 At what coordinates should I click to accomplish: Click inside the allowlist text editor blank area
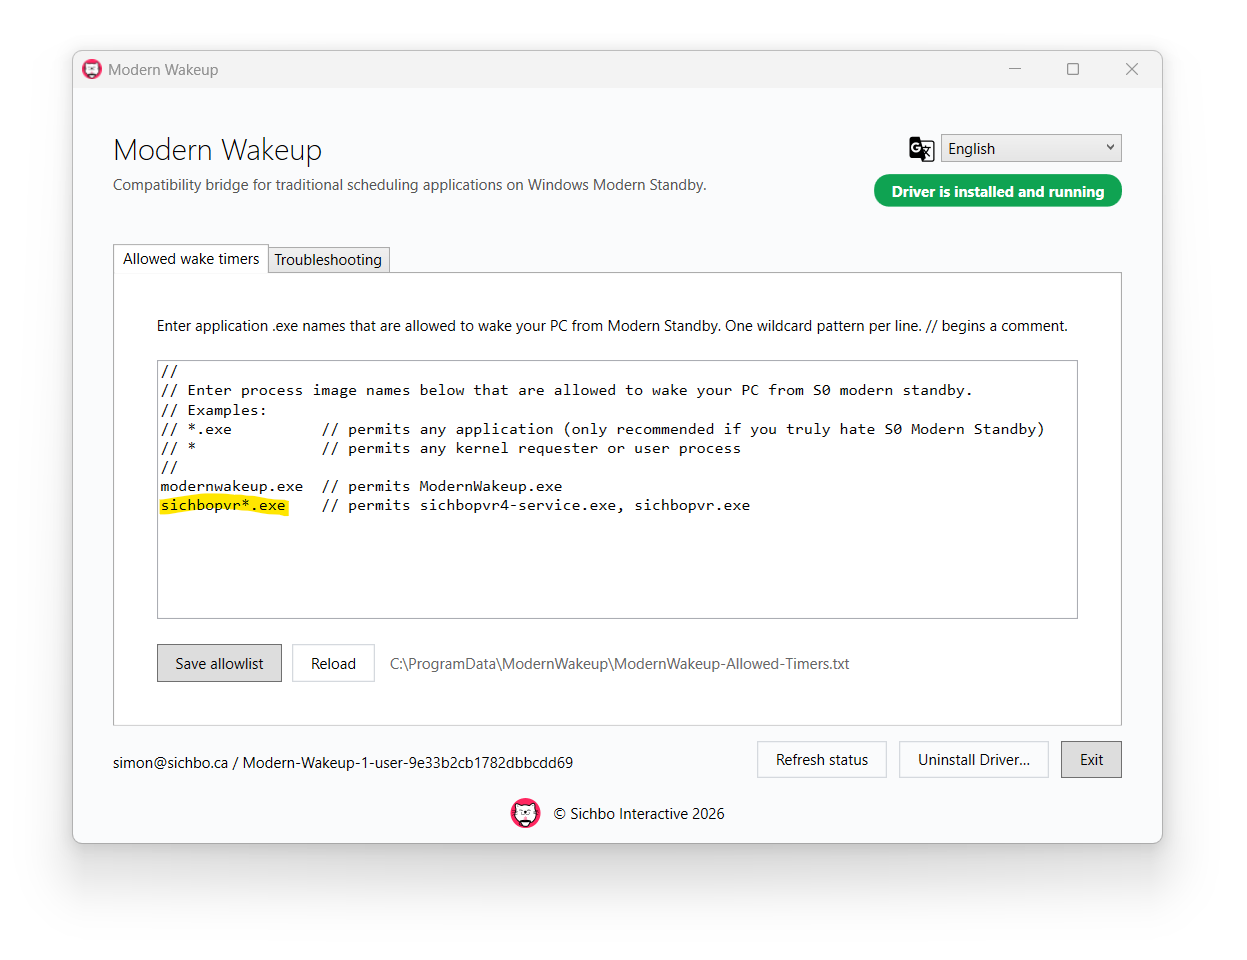pyautogui.click(x=617, y=565)
